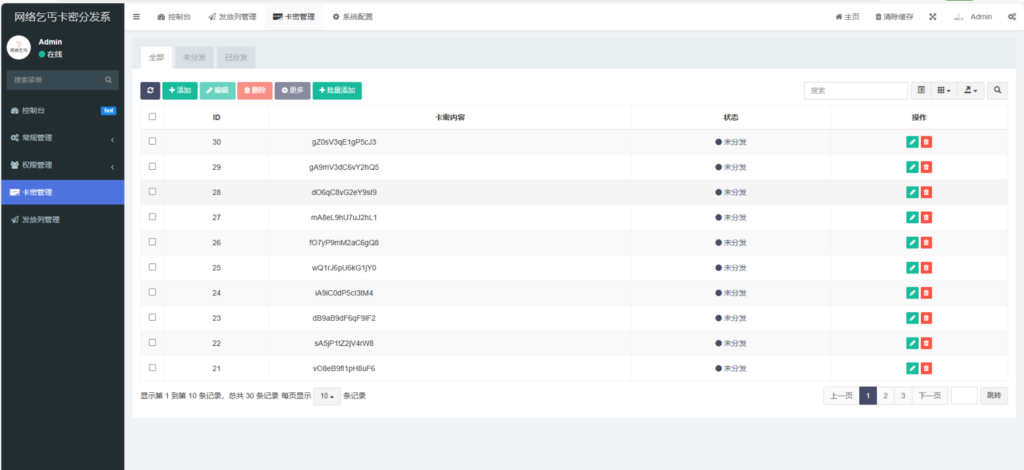
Task: Click the table 搜索 input field
Action: (x=842, y=90)
